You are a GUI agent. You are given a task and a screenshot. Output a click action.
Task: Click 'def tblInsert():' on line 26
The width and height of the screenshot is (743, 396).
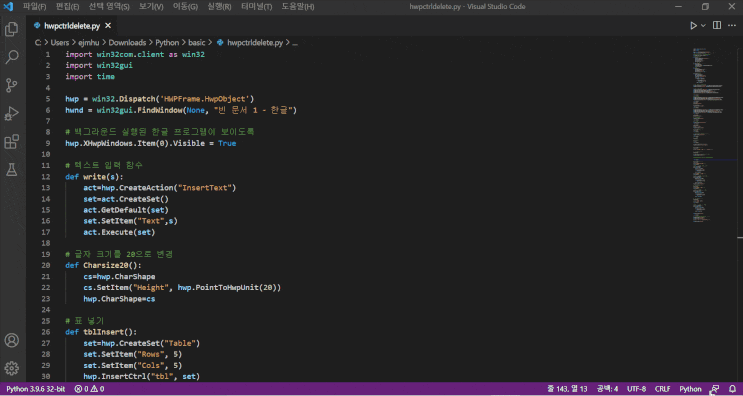[x=101, y=332]
